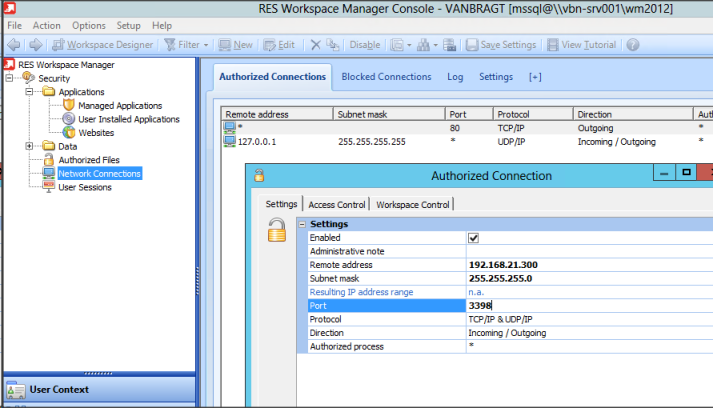The height and width of the screenshot is (408, 713).
Task: Select the Data folder
Action: tap(67, 146)
